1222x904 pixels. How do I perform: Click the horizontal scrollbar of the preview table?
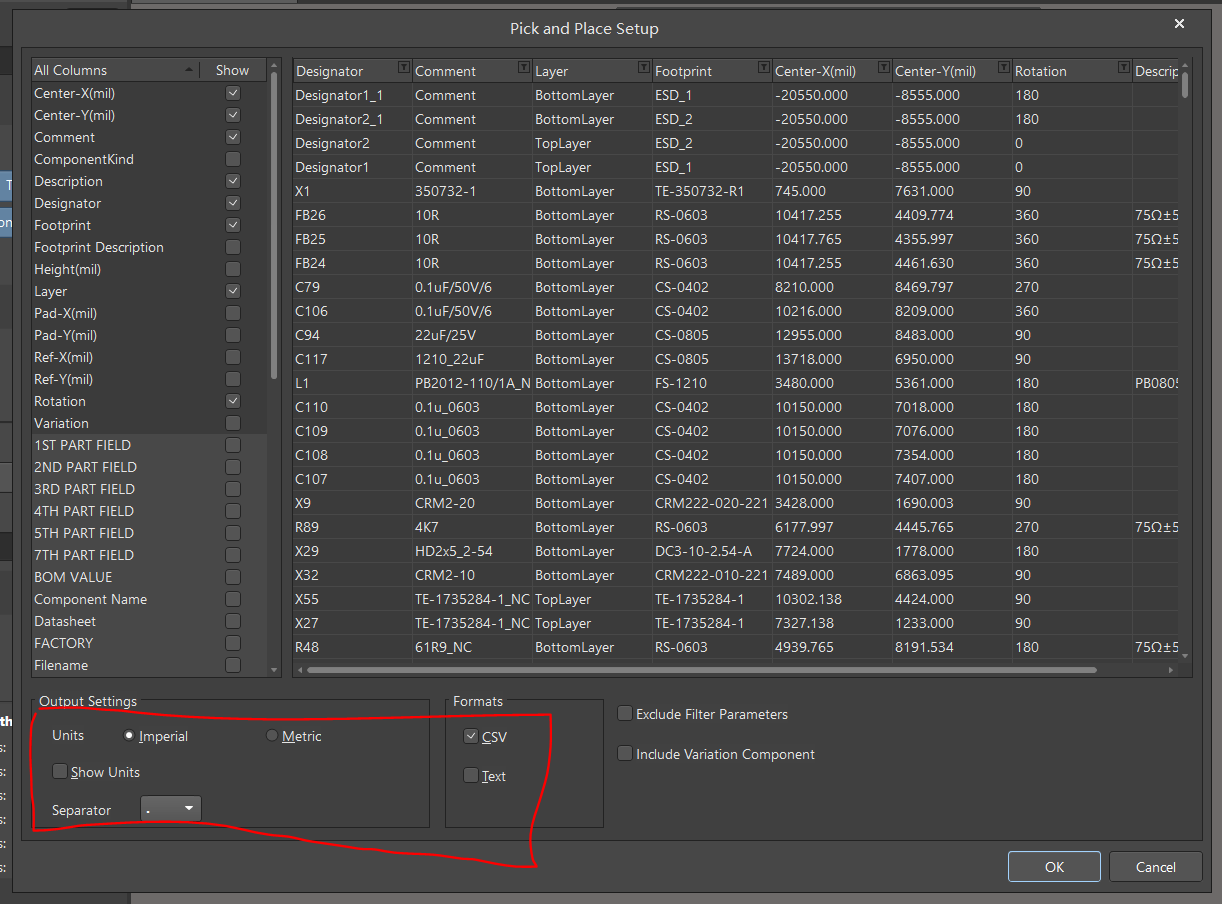click(x=700, y=669)
